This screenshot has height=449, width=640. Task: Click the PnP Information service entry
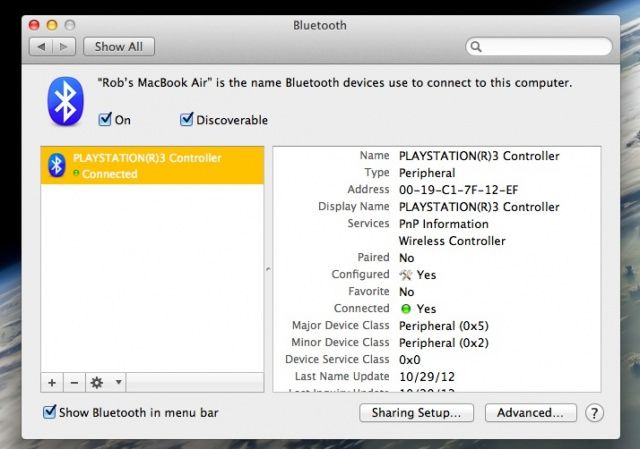pos(444,224)
